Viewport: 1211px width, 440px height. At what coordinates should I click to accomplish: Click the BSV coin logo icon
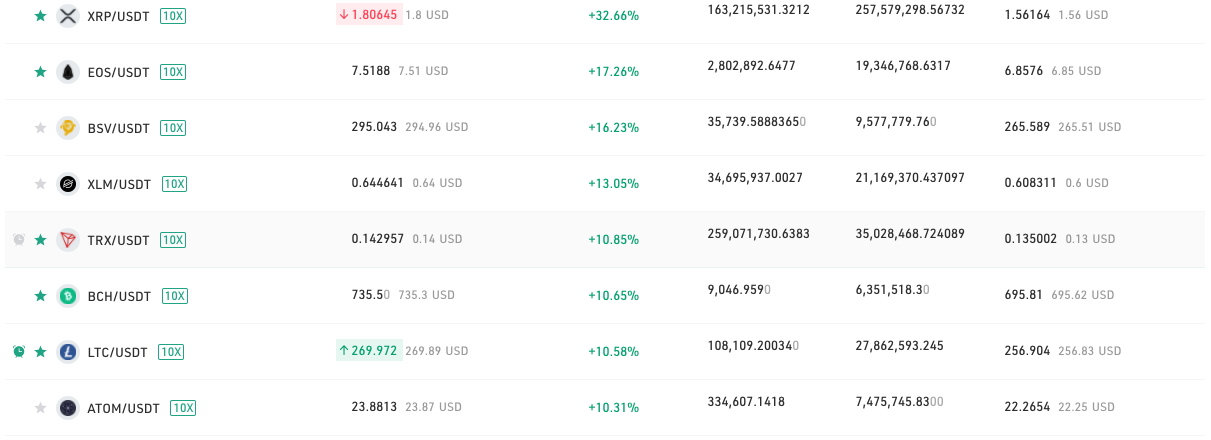(x=68, y=128)
